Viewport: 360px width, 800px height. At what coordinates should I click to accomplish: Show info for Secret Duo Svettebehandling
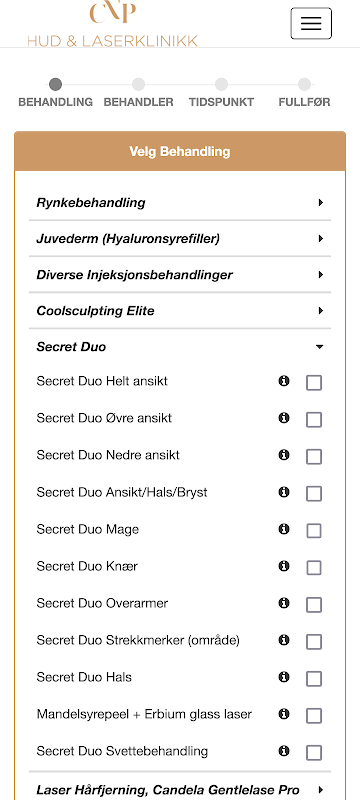pos(284,751)
